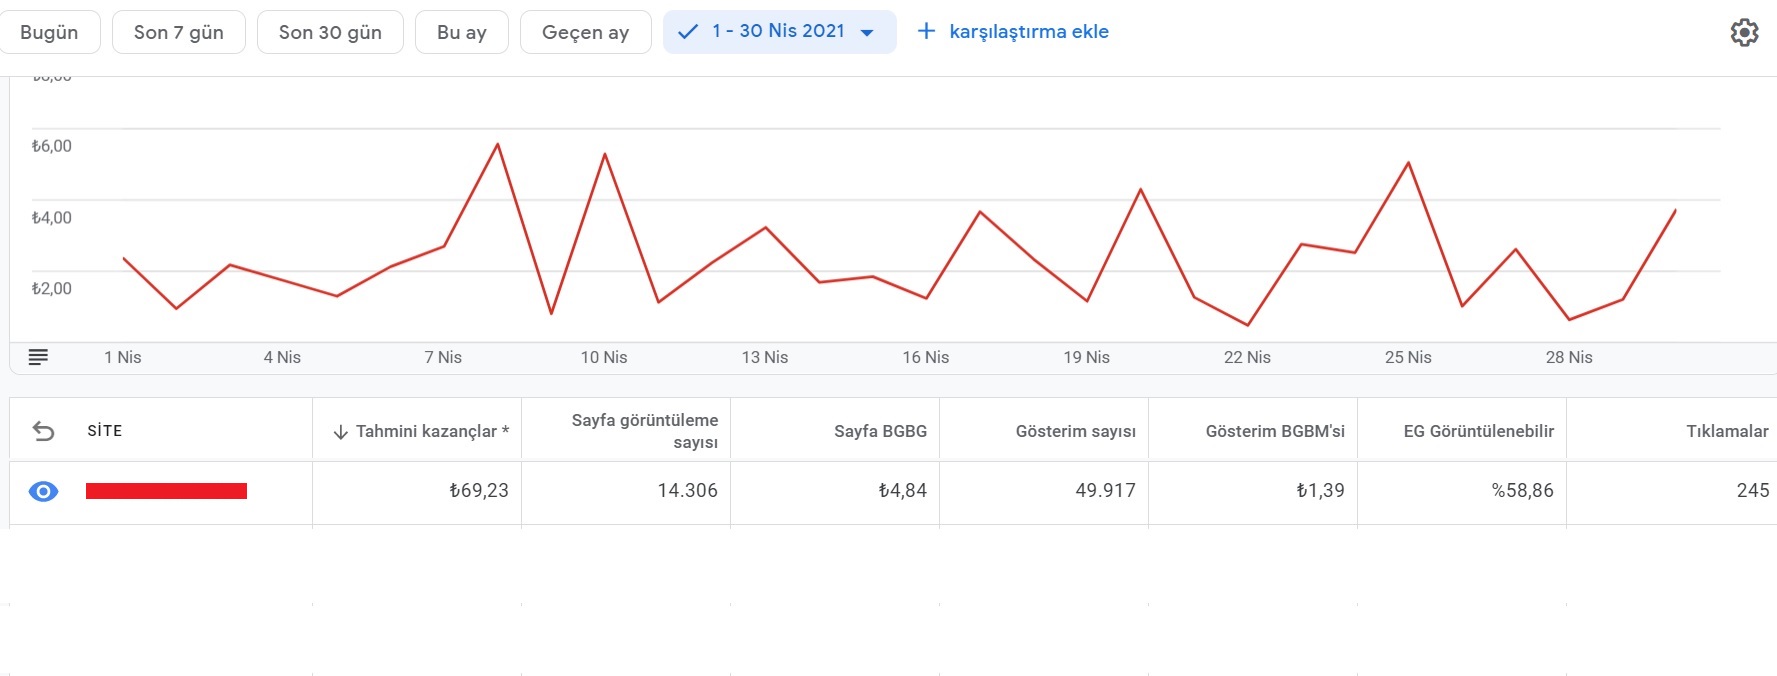Sort by Sayfa görüntüleme sayısı column

pos(645,431)
